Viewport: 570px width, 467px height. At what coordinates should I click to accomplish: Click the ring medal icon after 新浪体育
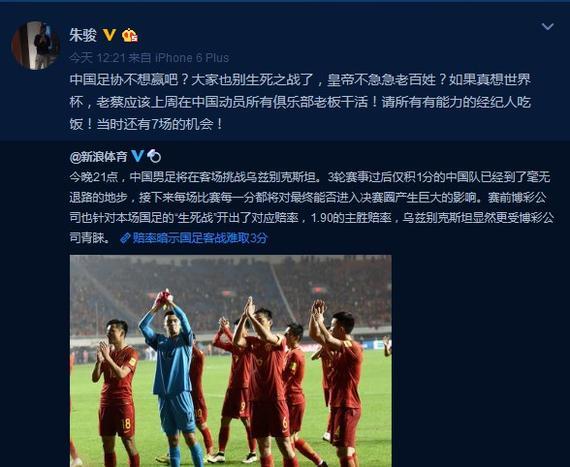(x=154, y=156)
